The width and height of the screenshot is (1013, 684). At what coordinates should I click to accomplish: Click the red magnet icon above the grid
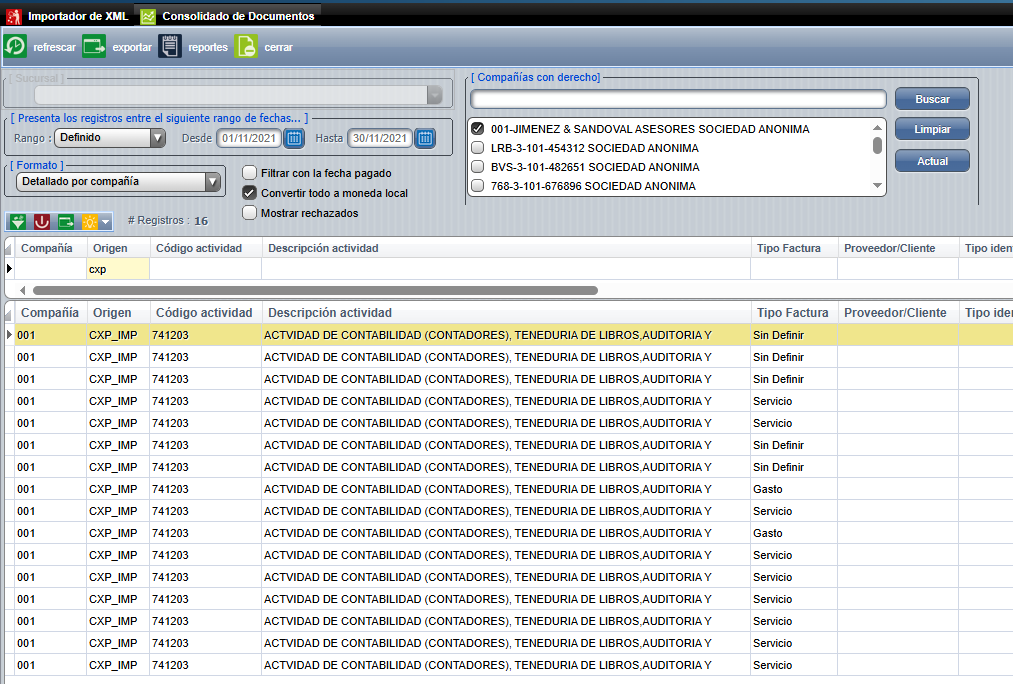42,221
